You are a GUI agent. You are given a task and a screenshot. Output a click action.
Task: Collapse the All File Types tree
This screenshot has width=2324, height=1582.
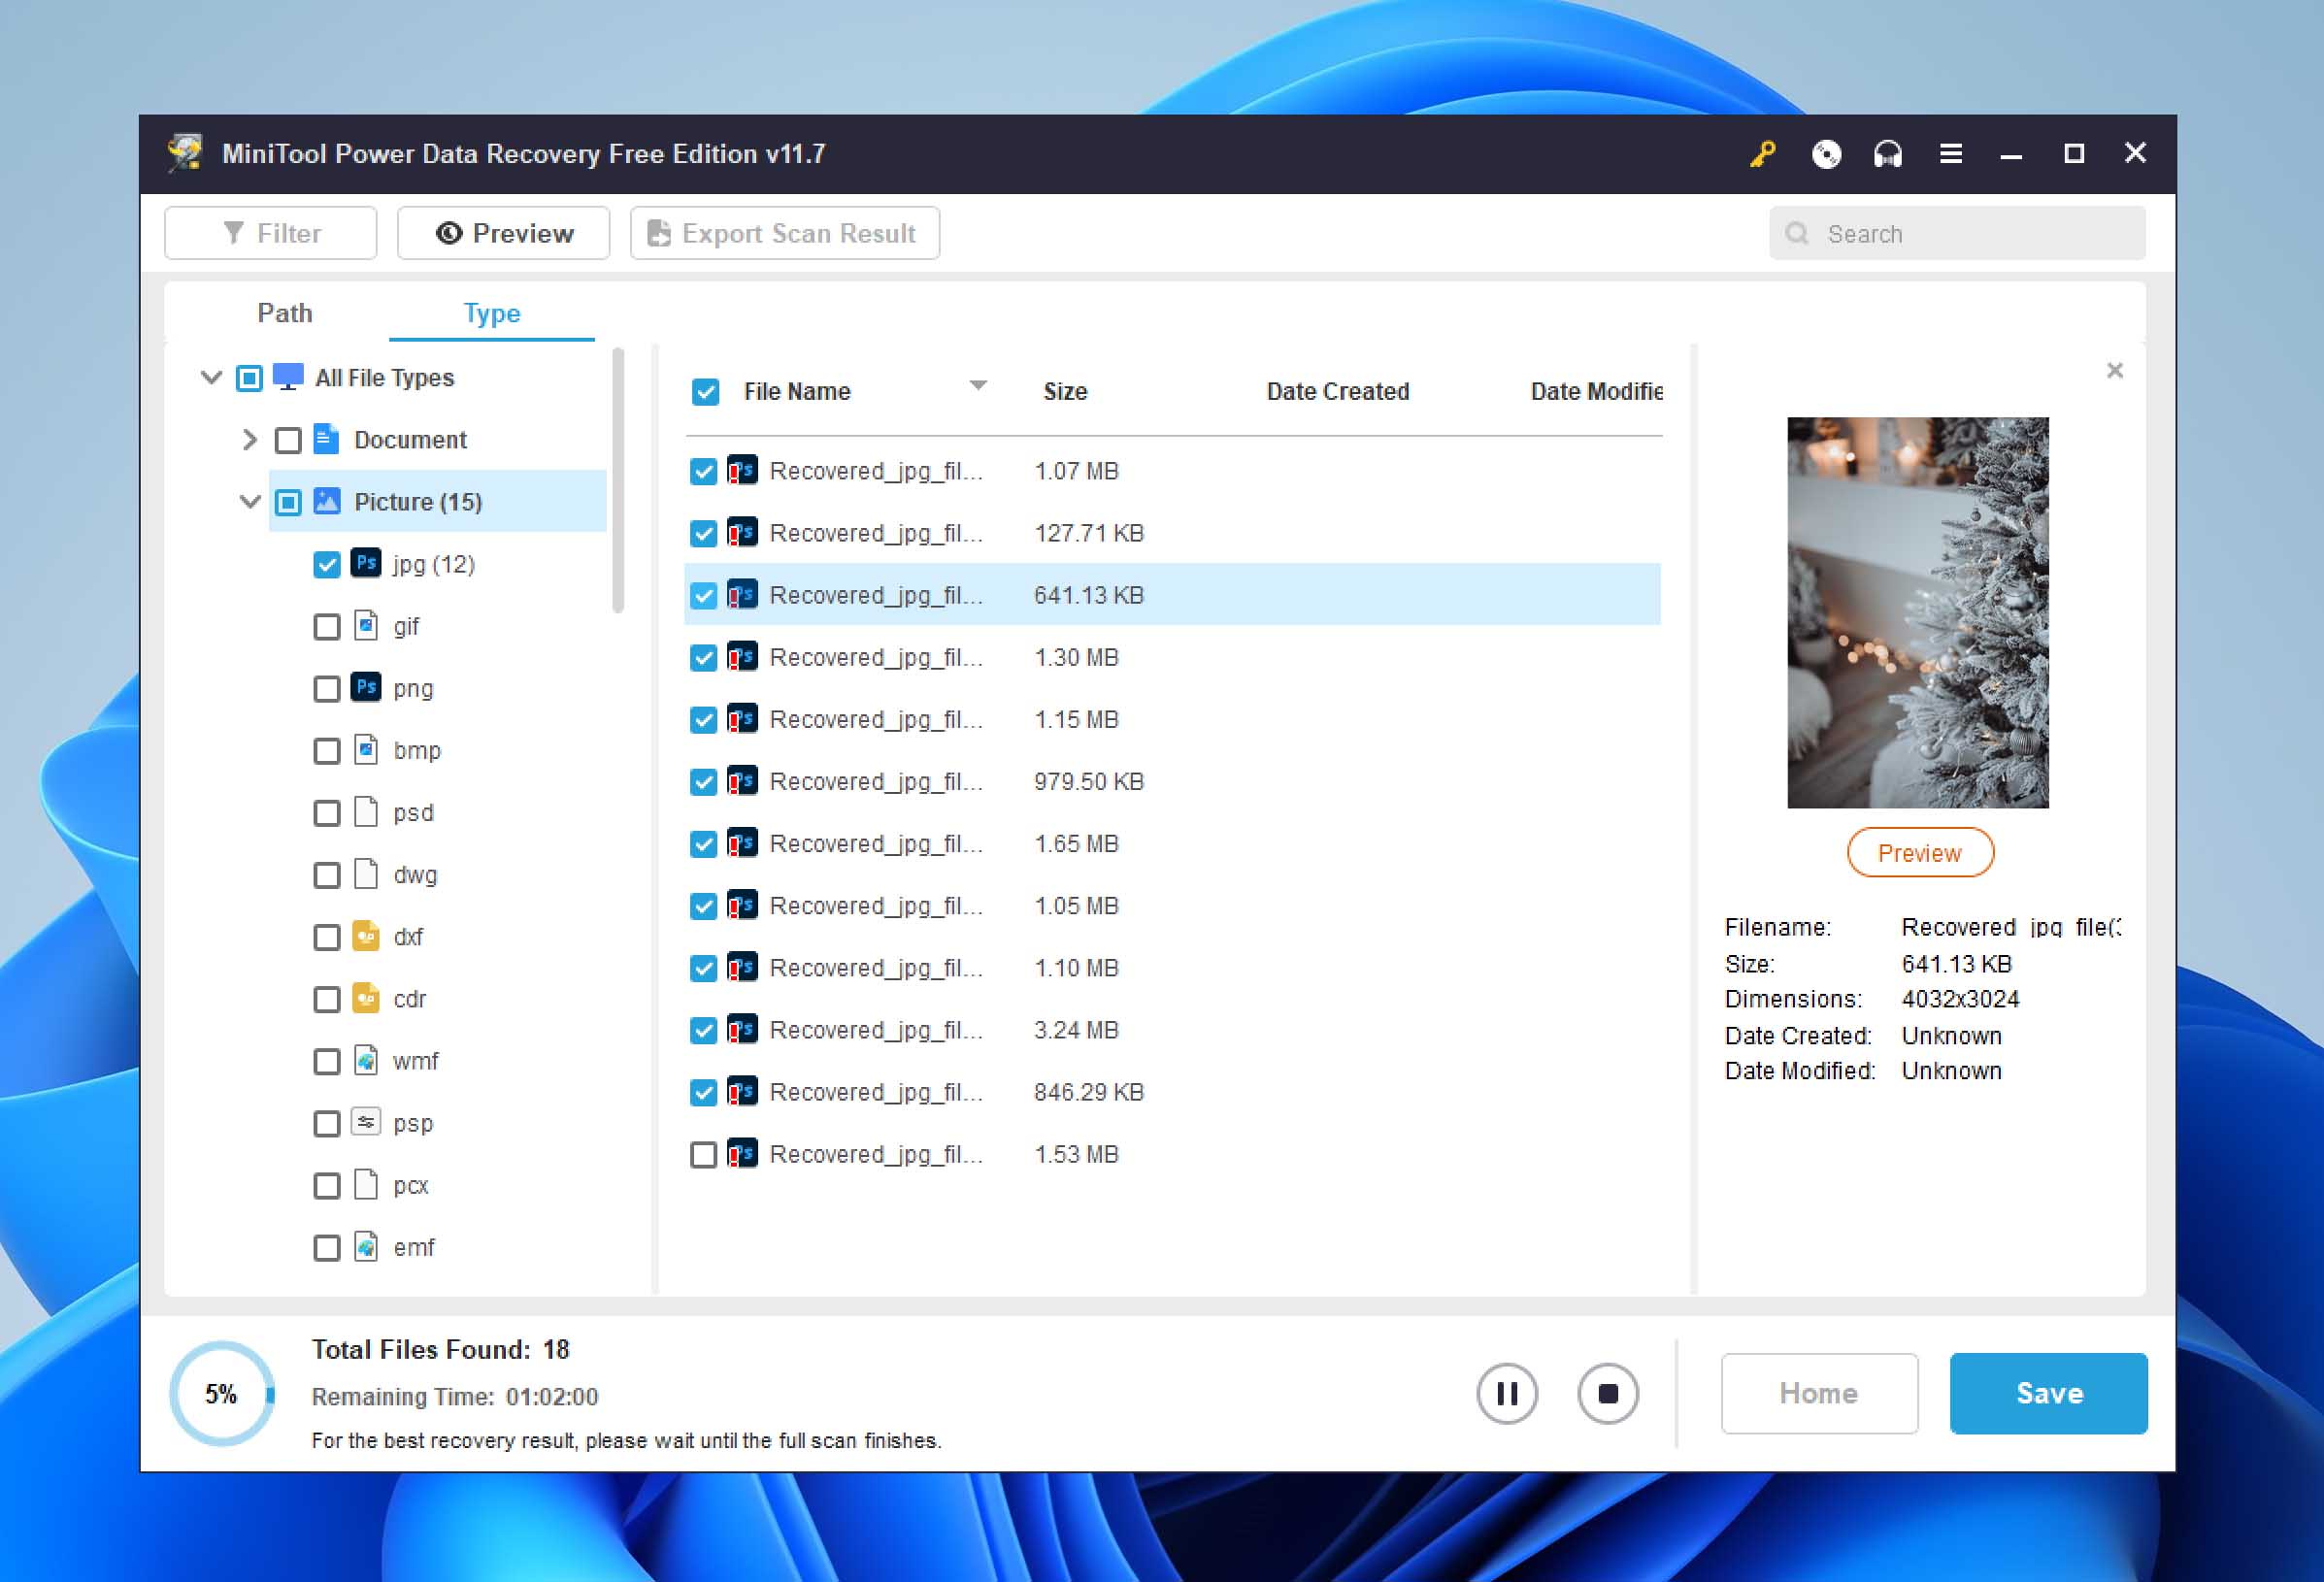[x=211, y=377]
